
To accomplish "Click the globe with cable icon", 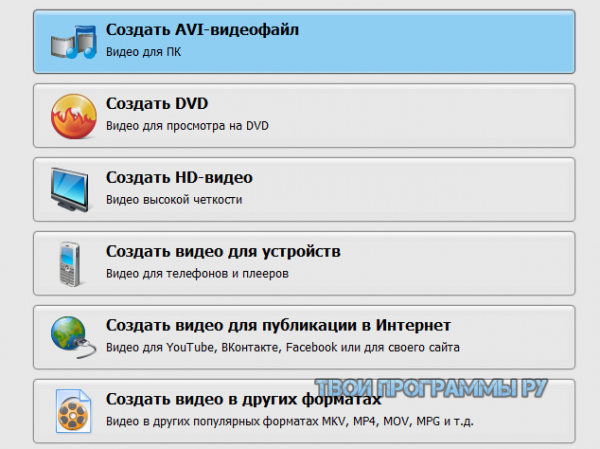I will [x=73, y=337].
